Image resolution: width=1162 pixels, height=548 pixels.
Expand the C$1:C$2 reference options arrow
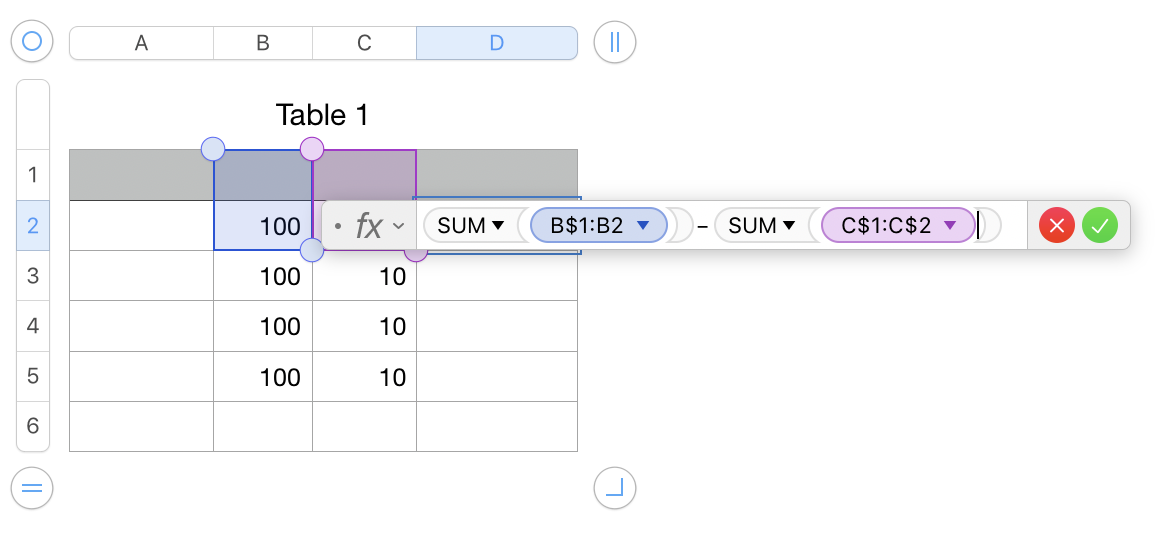click(950, 226)
